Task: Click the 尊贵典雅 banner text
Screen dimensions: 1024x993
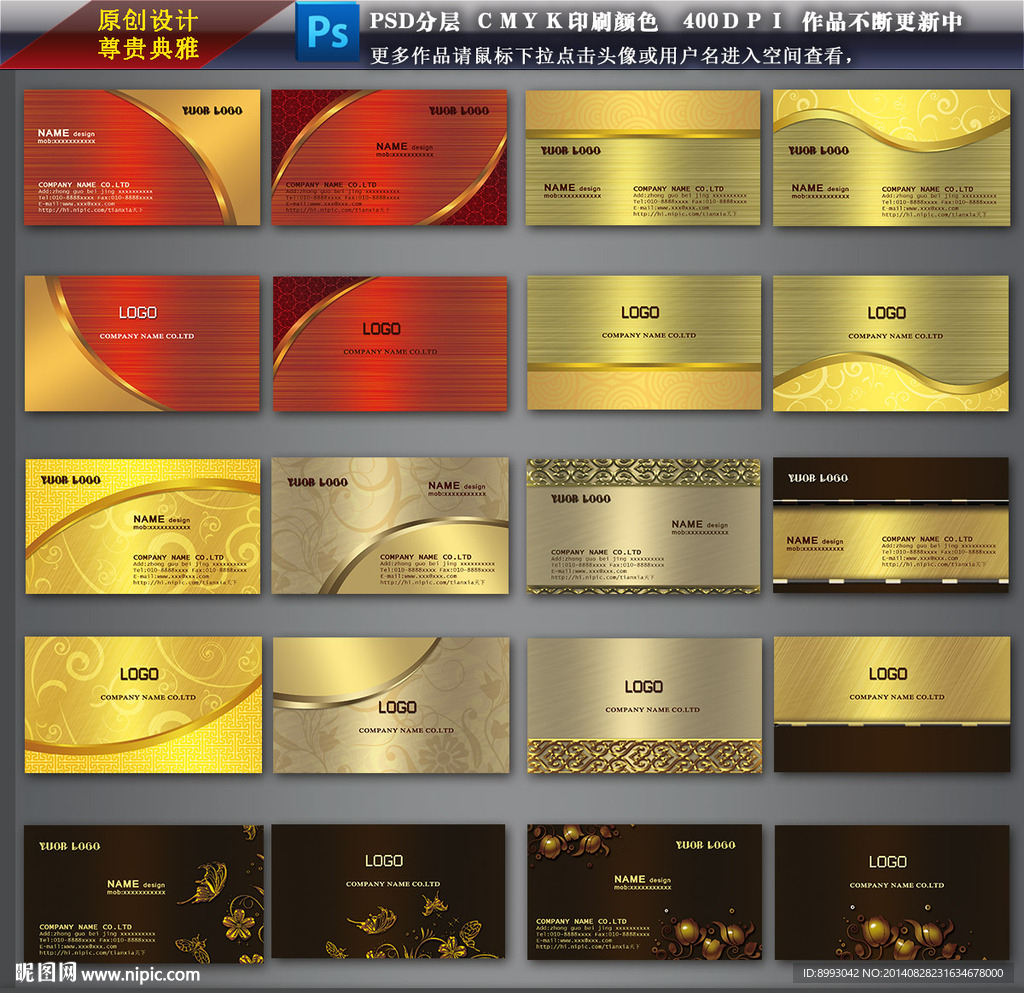Action: pos(148,48)
